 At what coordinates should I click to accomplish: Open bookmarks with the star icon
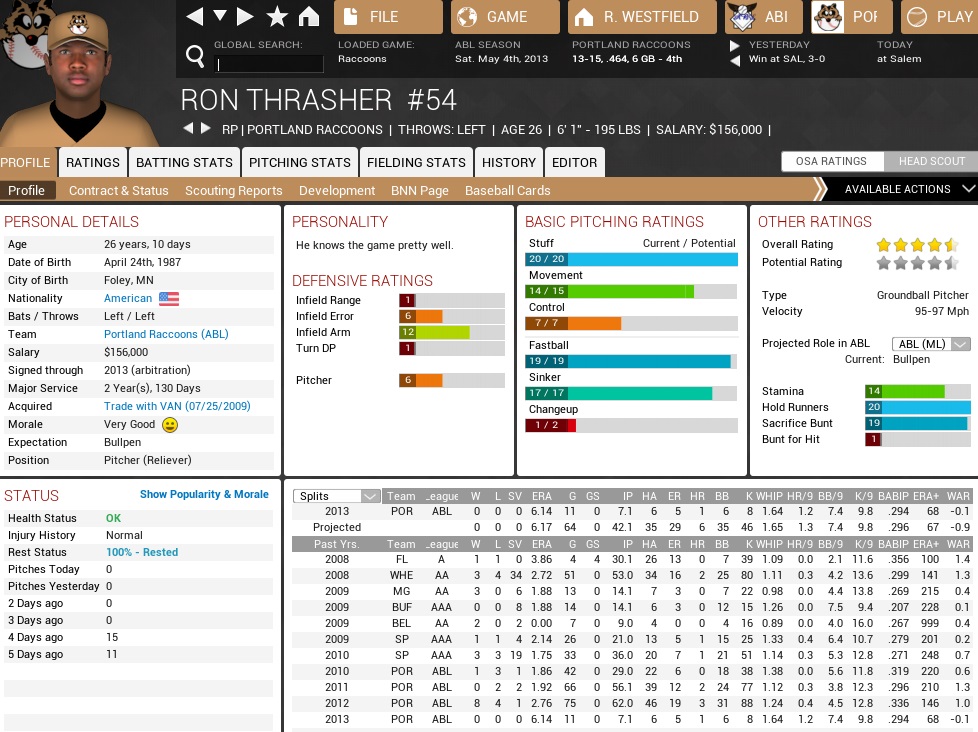(277, 17)
